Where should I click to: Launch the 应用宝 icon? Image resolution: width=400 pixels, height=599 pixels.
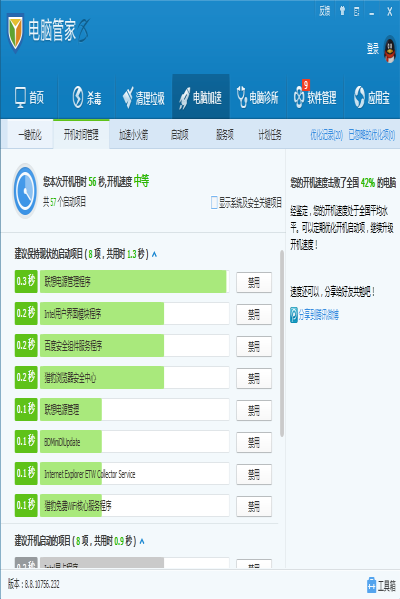pyautogui.click(x=360, y=97)
